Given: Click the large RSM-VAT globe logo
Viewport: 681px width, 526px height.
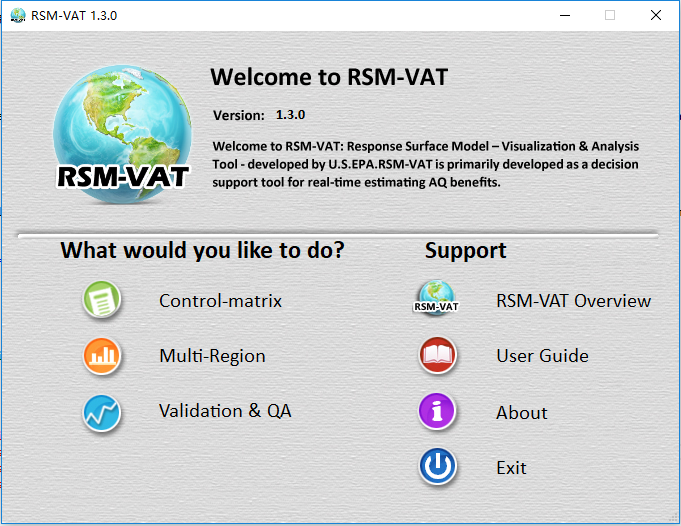Looking at the screenshot, I should click(122, 134).
